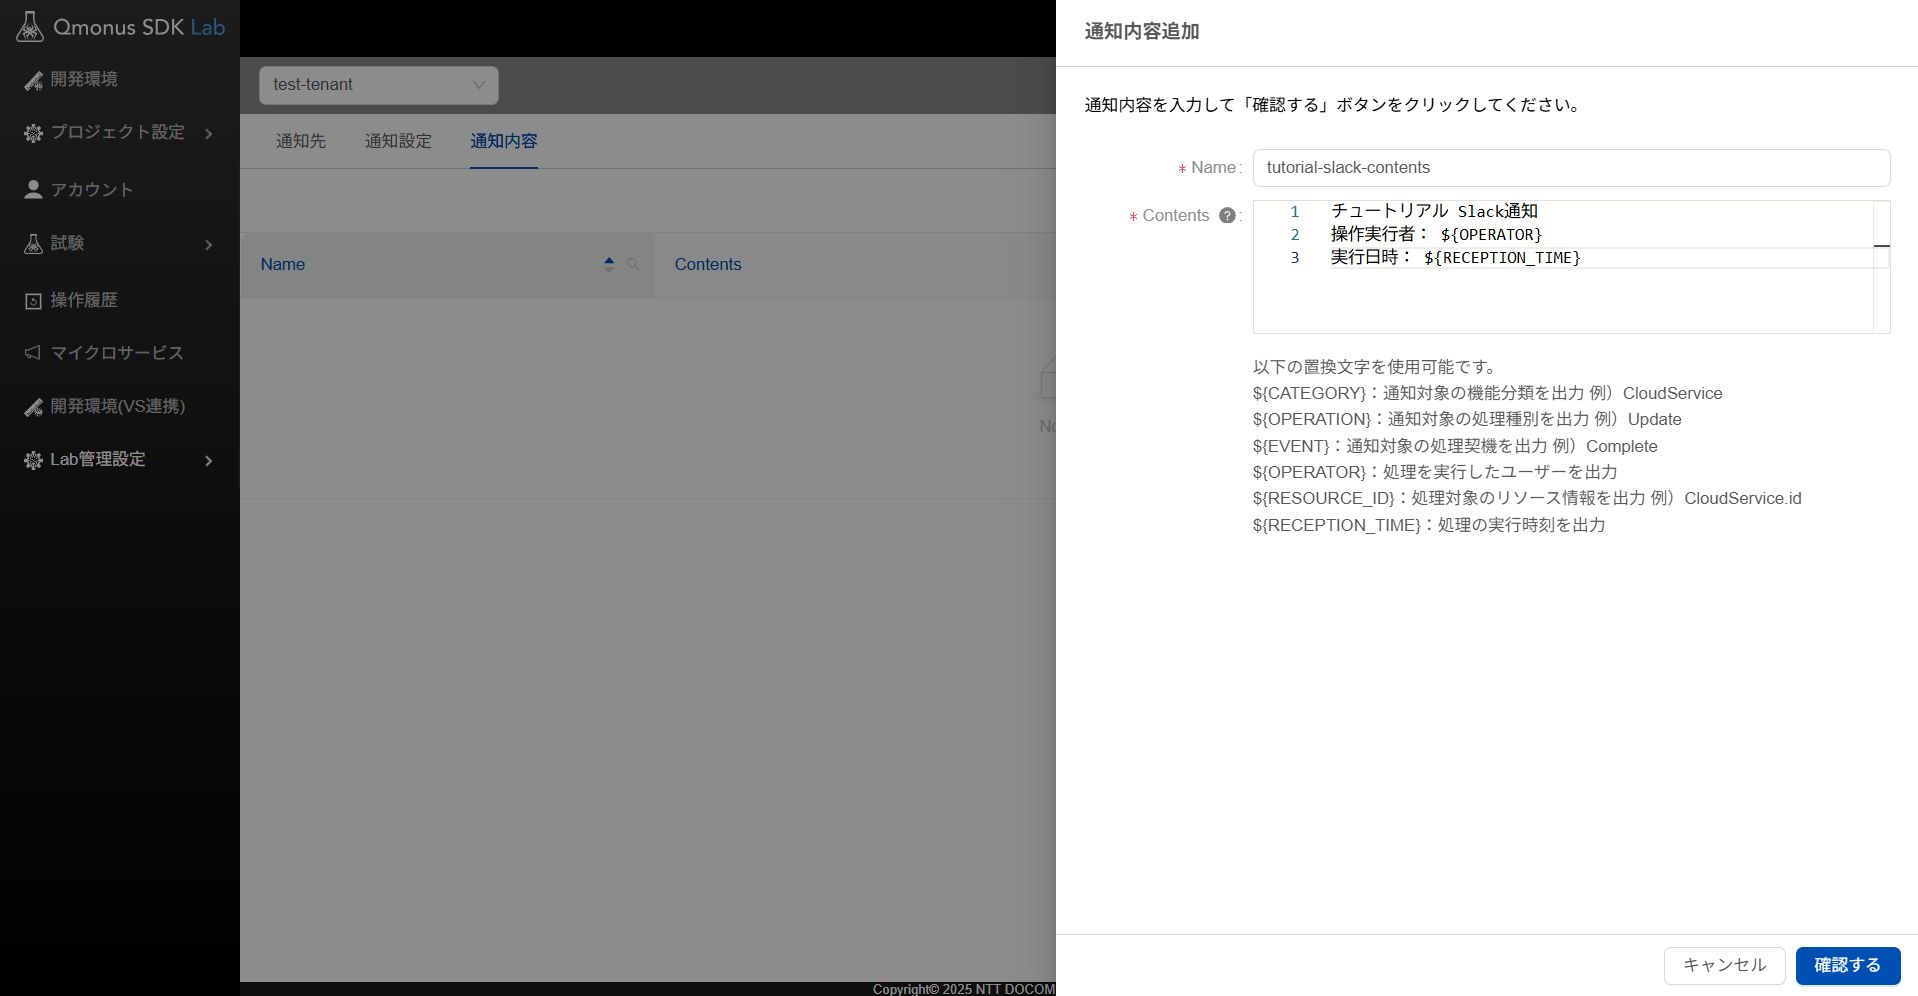Click the Contents help question mark icon
The image size is (1918, 996).
coord(1227,215)
